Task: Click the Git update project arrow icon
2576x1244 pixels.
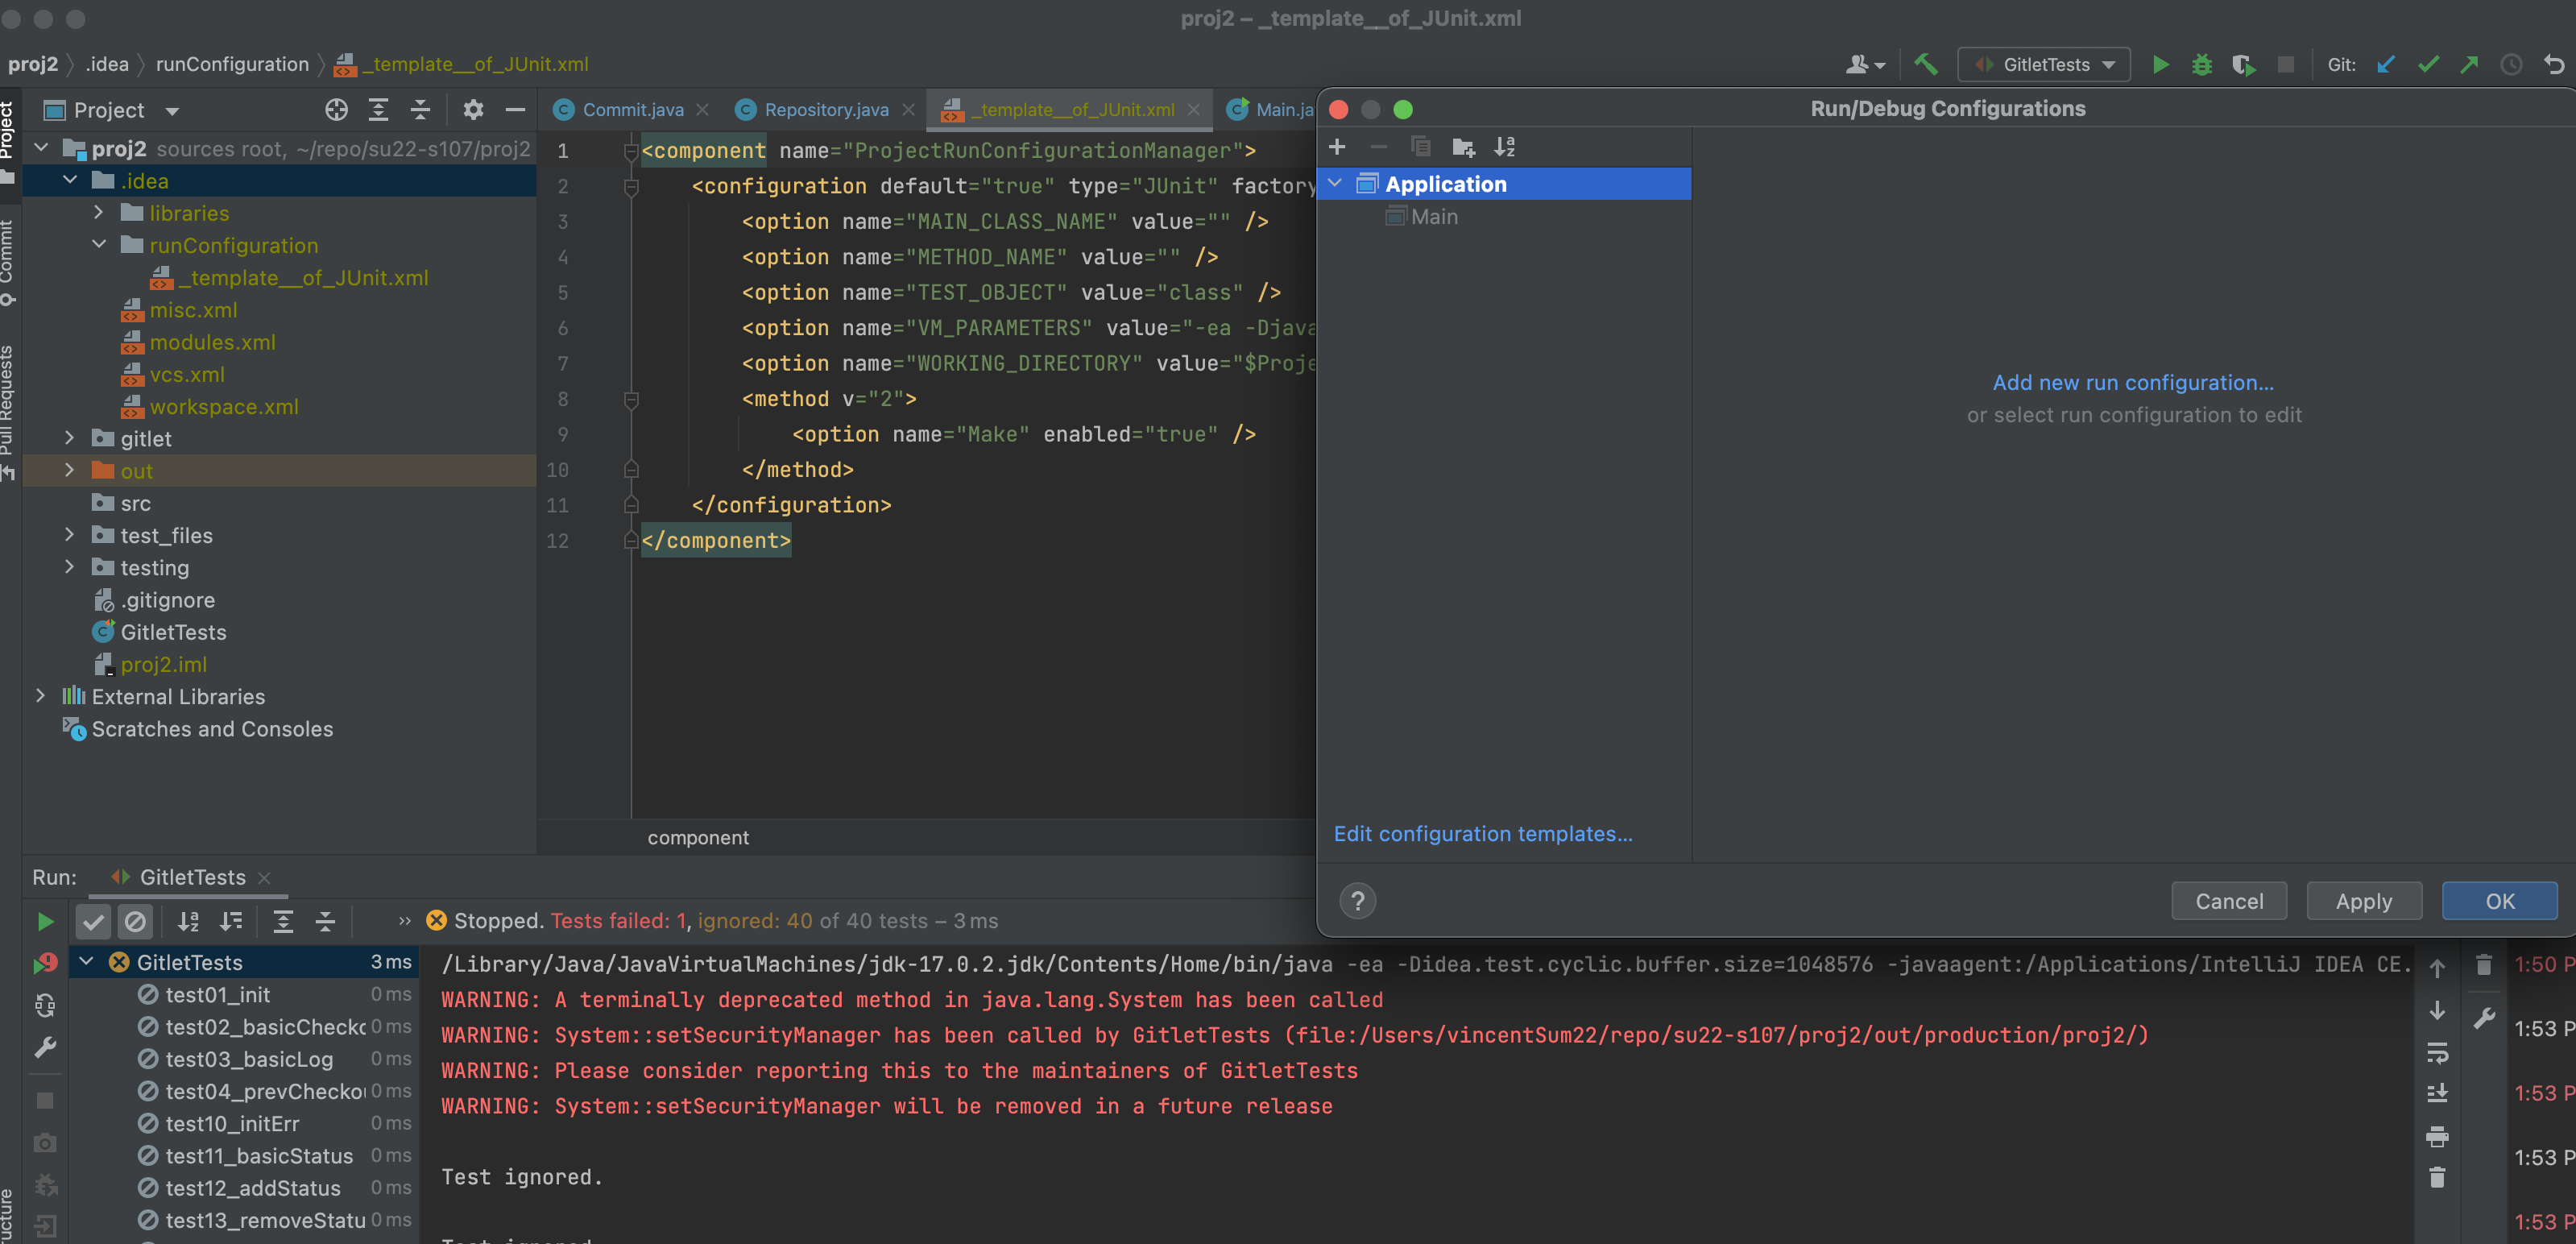Action: point(2386,65)
